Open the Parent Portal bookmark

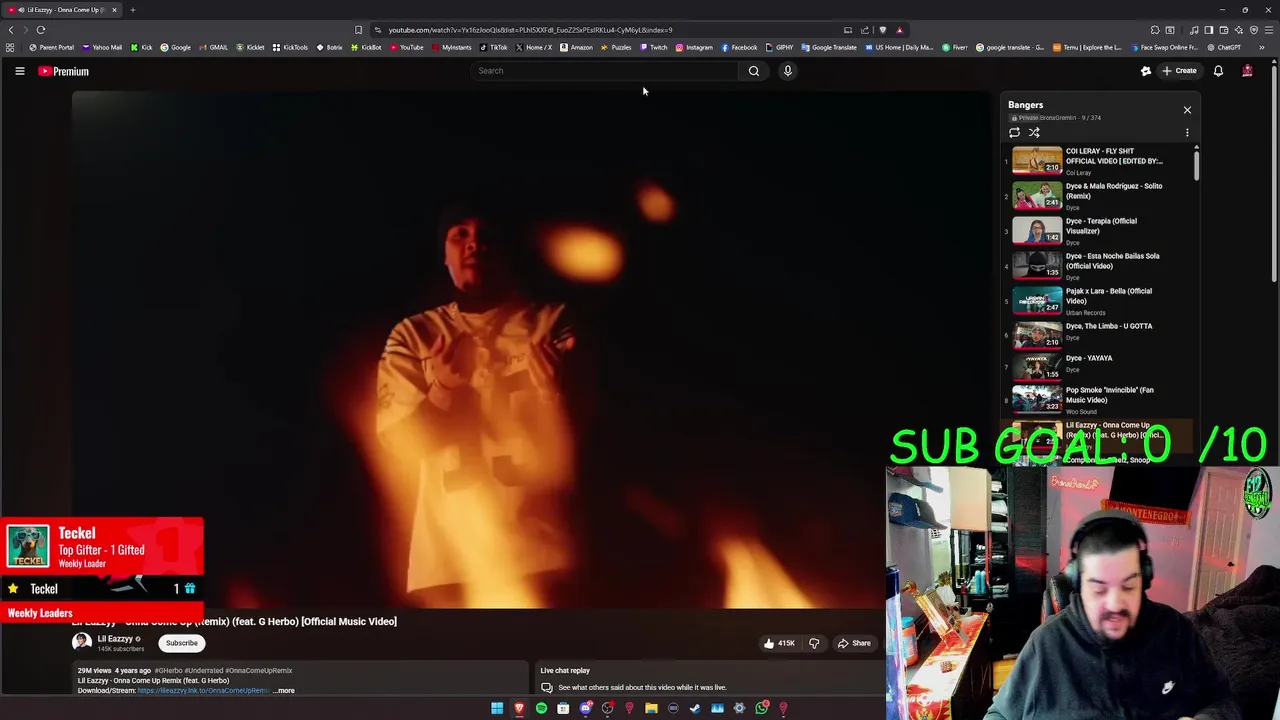[52, 47]
